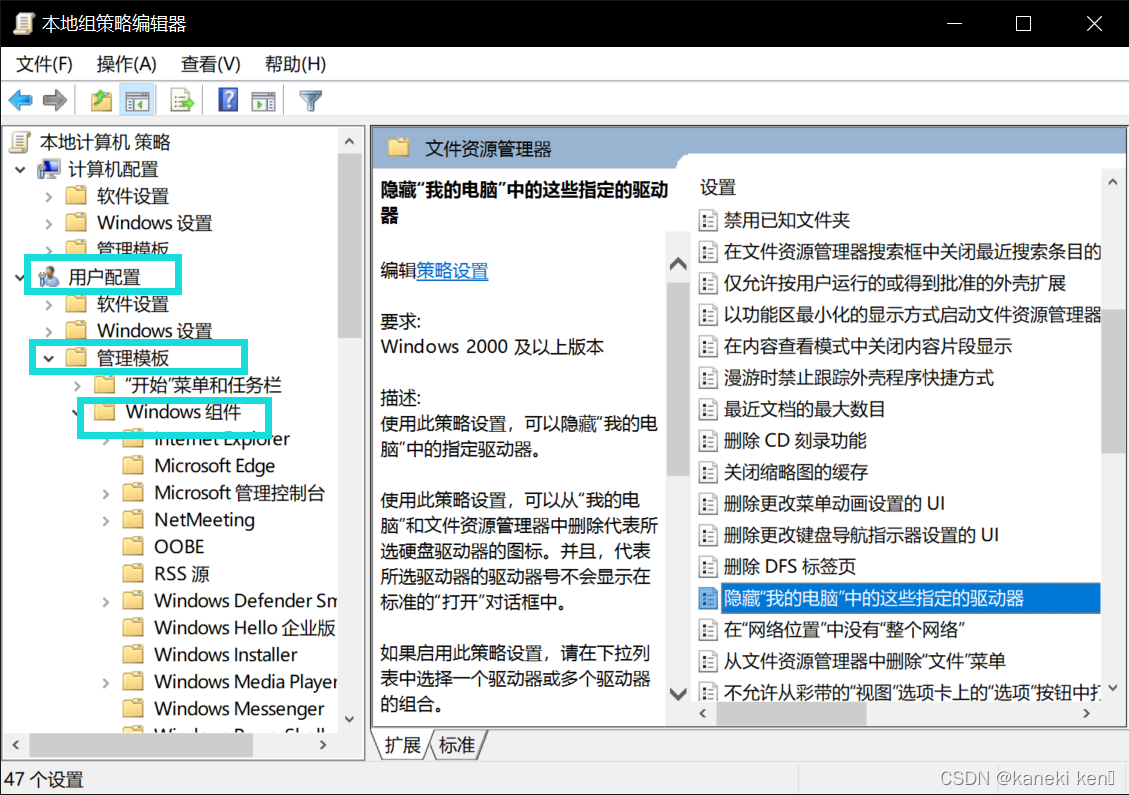The height and width of the screenshot is (795, 1129).
Task: Click the tree pane horizontal scrollbar right arrow
Action: pos(323,745)
